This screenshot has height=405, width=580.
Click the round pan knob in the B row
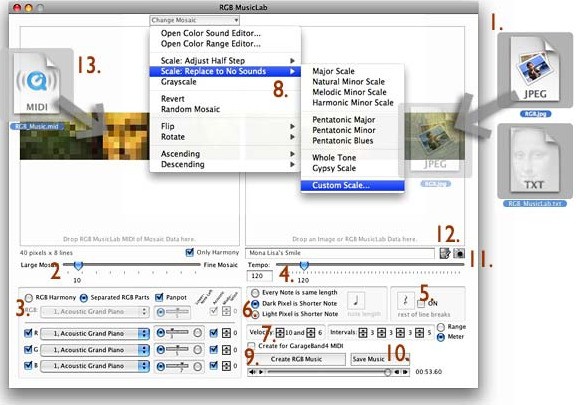[198, 366]
